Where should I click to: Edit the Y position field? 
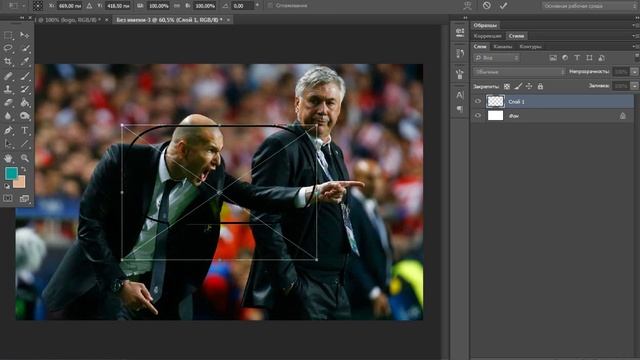pos(118,6)
